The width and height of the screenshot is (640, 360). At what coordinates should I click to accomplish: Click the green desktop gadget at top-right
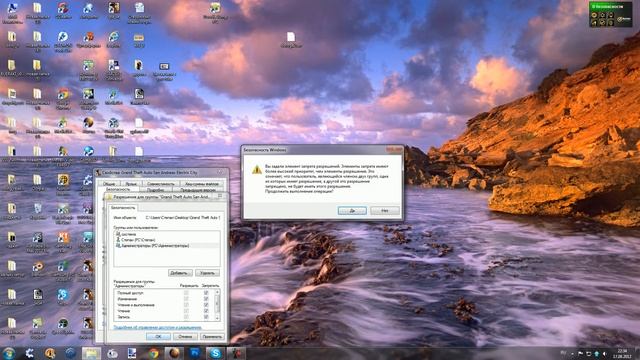coord(610,15)
